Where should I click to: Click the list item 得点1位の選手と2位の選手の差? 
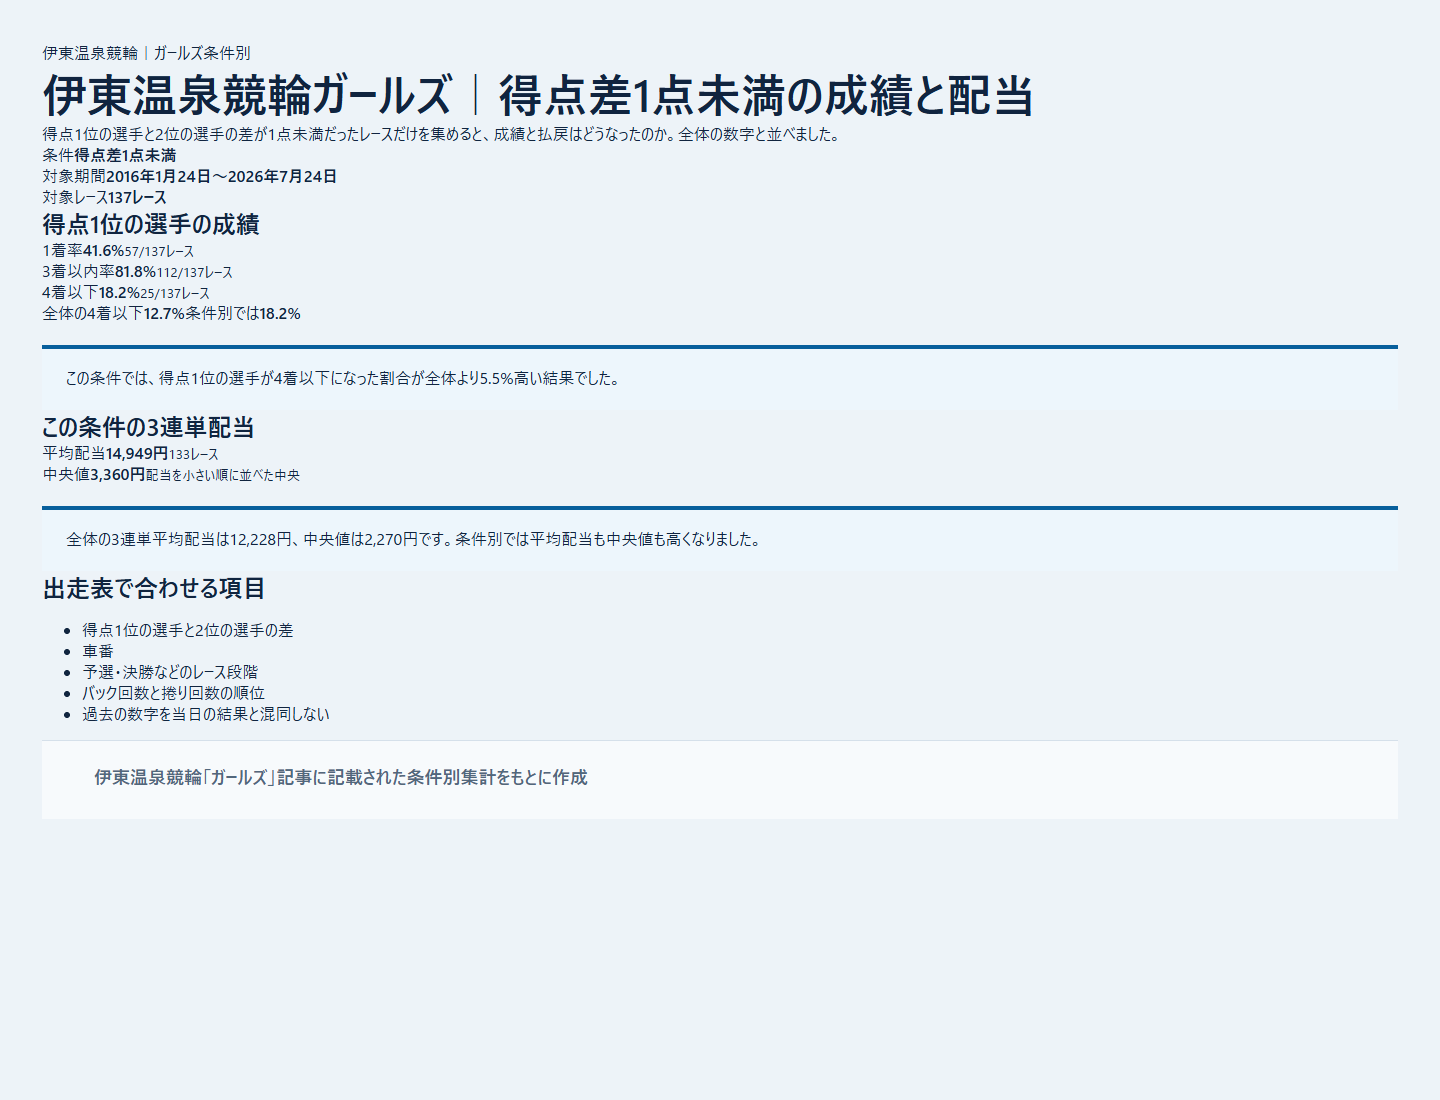[188, 630]
